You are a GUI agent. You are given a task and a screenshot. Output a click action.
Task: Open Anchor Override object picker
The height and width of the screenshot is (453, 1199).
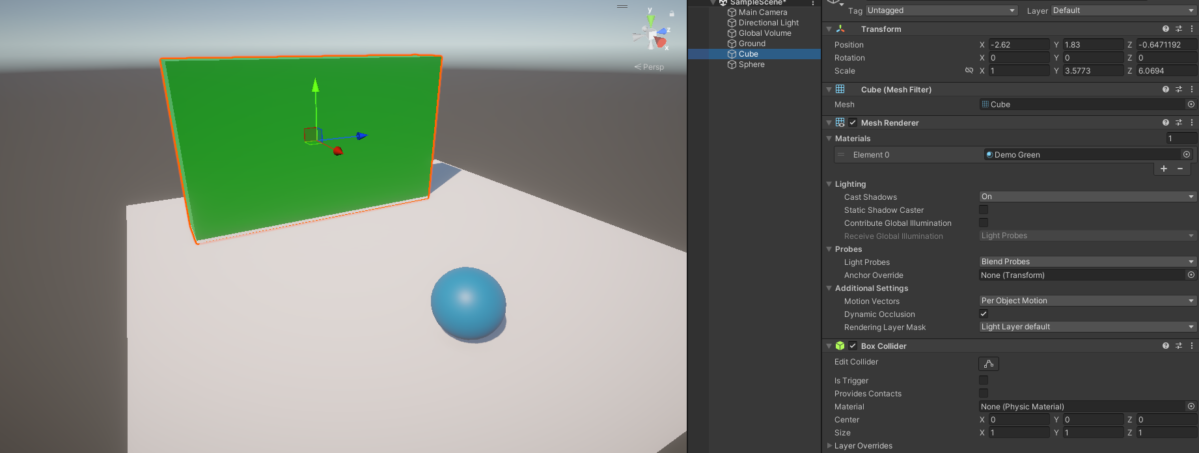pyautogui.click(x=1191, y=275)
